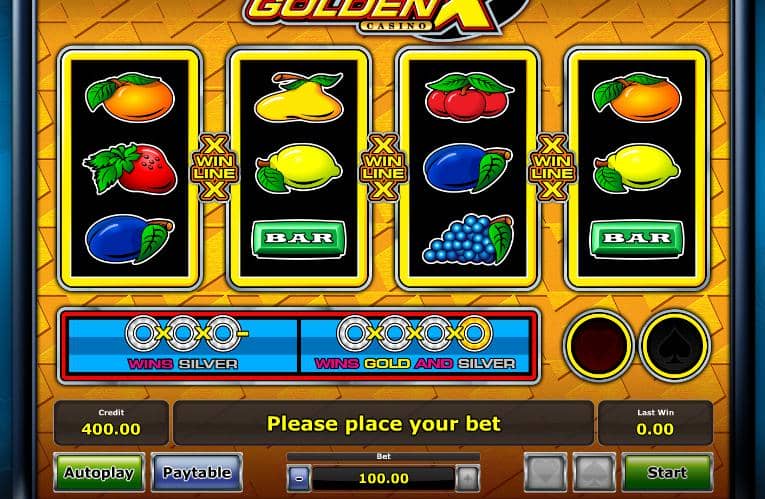The image size is (765, 499).
Task: Click the orange symbol on fourth reel
Action: (637, 97)
